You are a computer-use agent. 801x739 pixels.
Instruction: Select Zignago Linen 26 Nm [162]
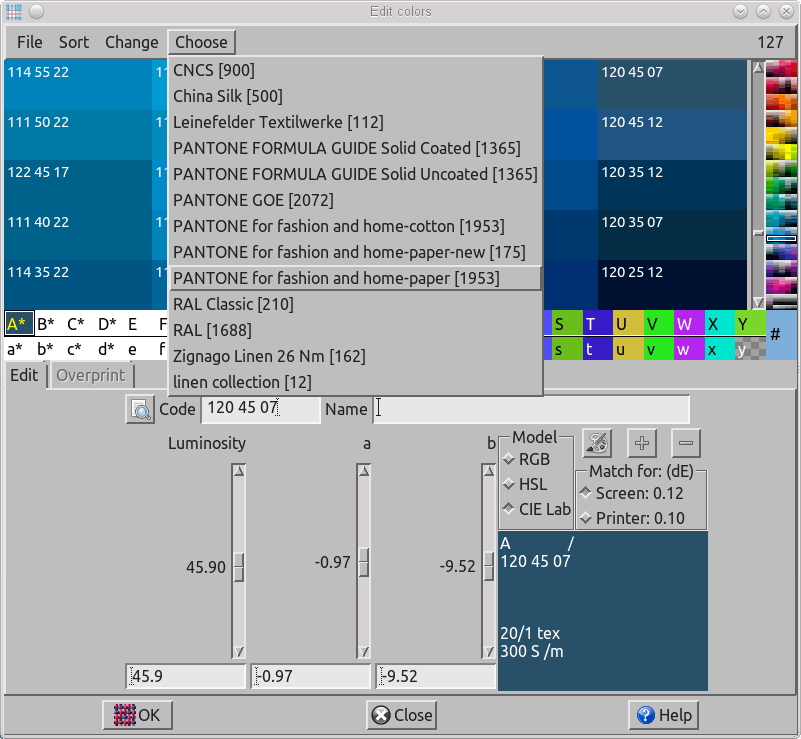tap(355, 357)
